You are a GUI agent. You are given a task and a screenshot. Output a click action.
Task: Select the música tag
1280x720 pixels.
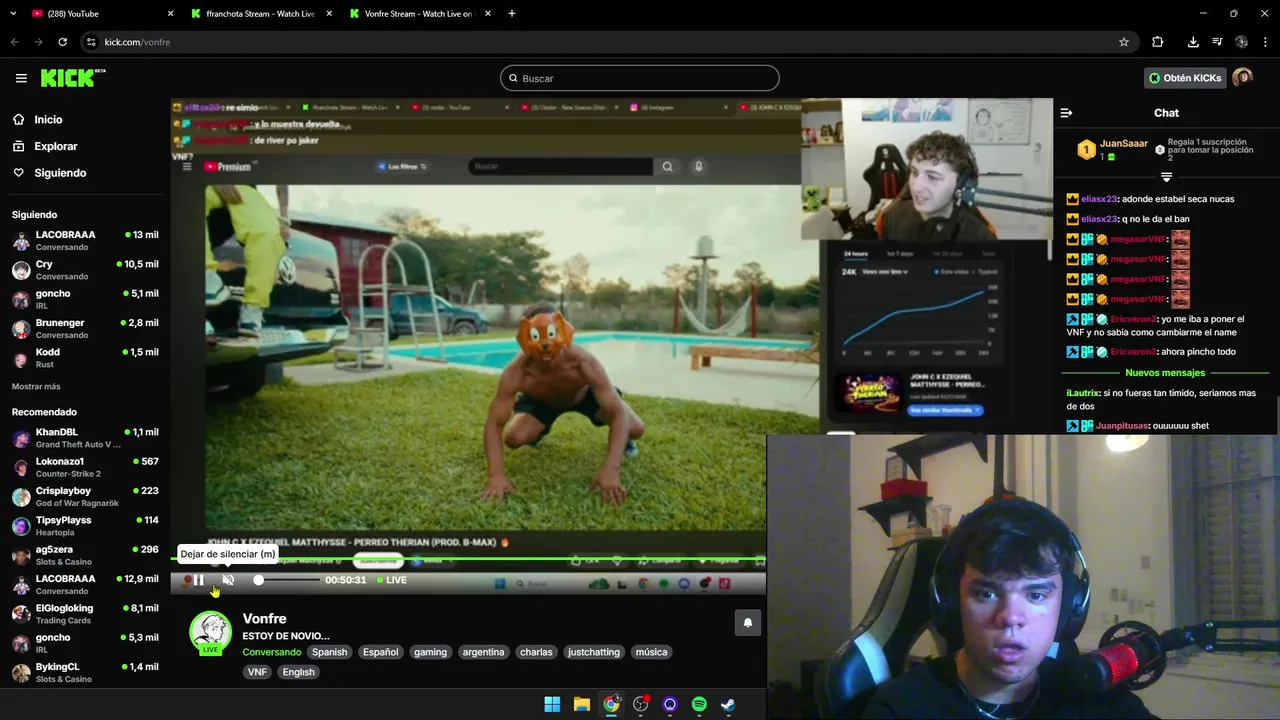(x=651, y=652)
